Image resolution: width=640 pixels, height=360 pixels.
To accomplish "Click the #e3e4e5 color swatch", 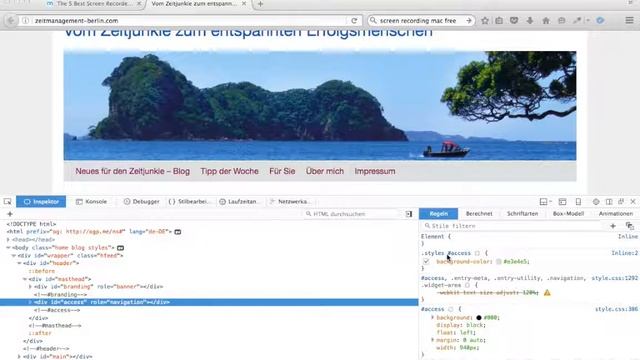I will 498,262.
